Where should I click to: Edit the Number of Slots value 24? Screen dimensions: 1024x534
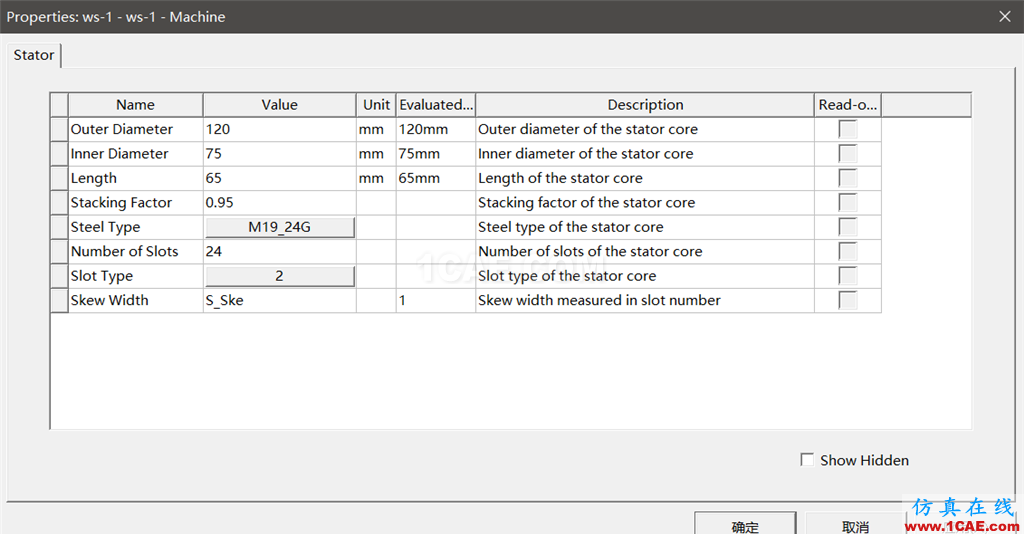(280, 251)
